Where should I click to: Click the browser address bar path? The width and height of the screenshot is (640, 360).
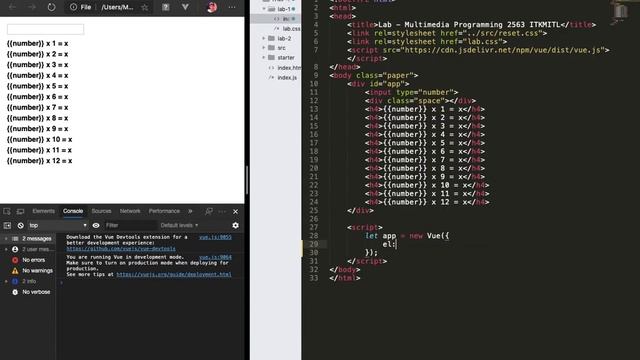117,7
